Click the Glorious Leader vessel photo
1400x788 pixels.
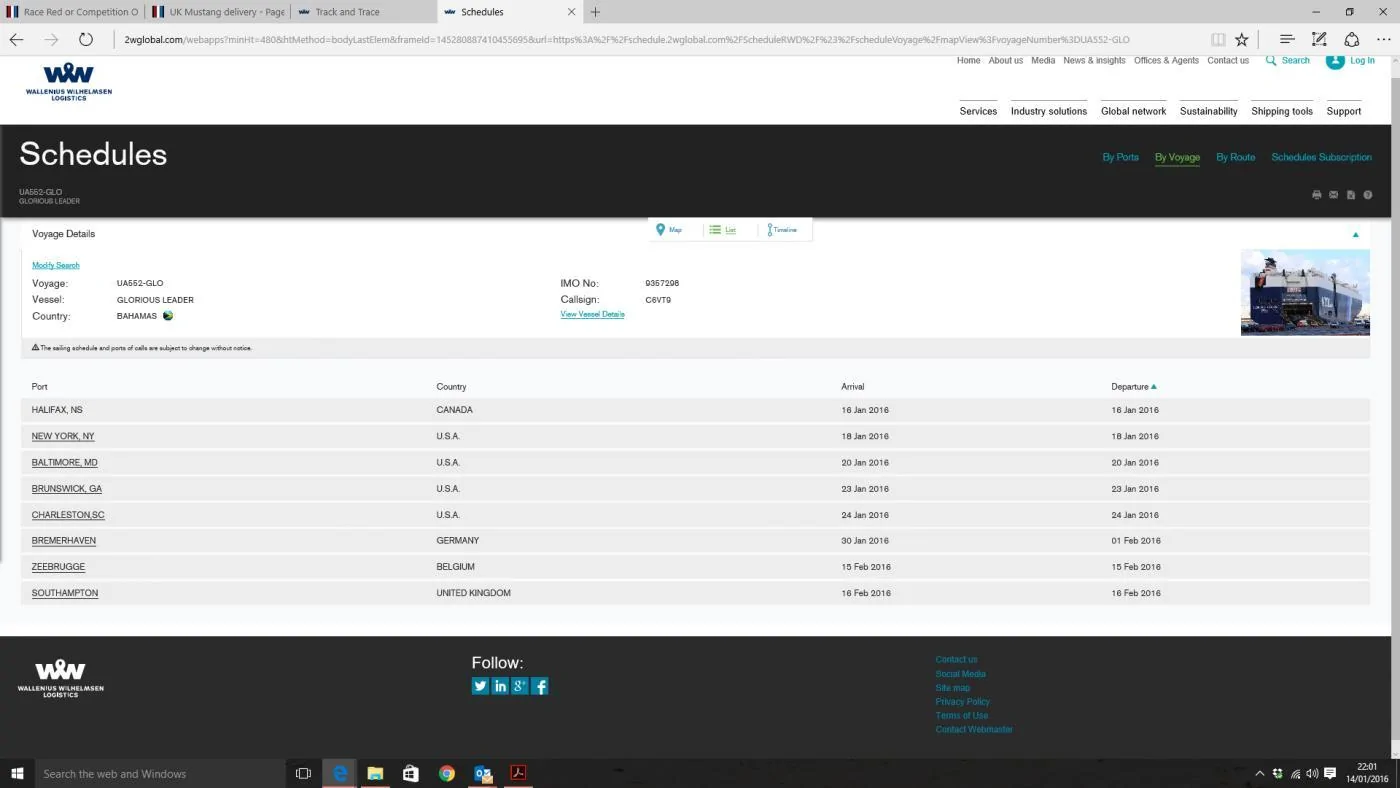point(1305,292)
